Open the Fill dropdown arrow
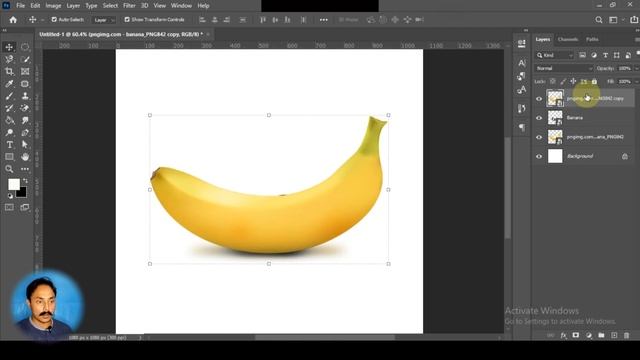Screen dimensions: 640x360 click(x=636, y=82)
